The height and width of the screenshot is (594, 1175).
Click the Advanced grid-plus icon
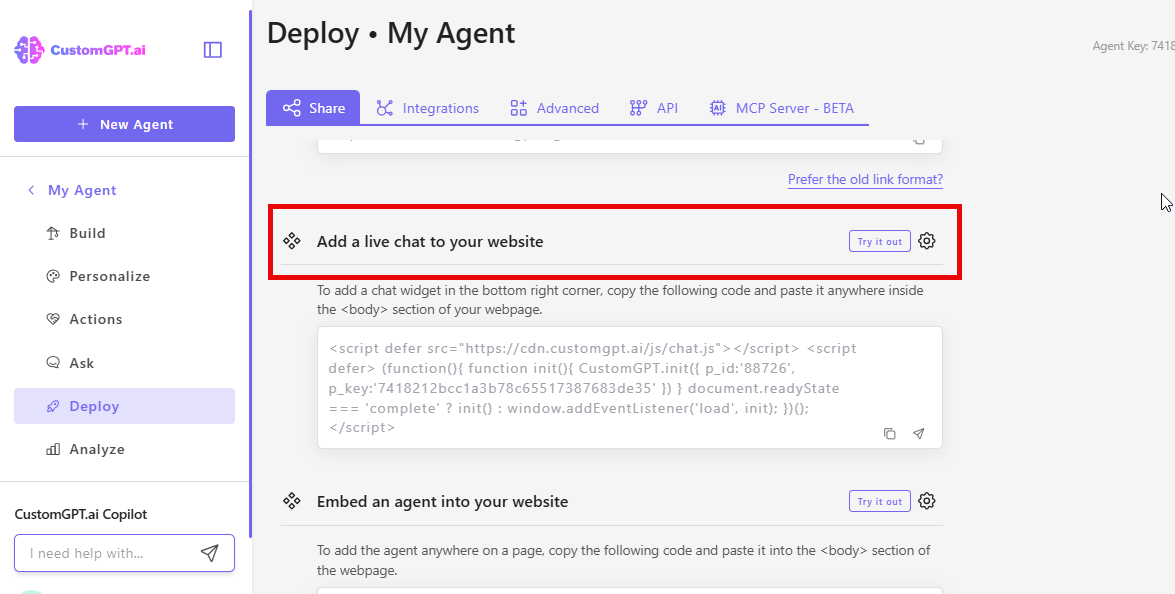[519, 108]
